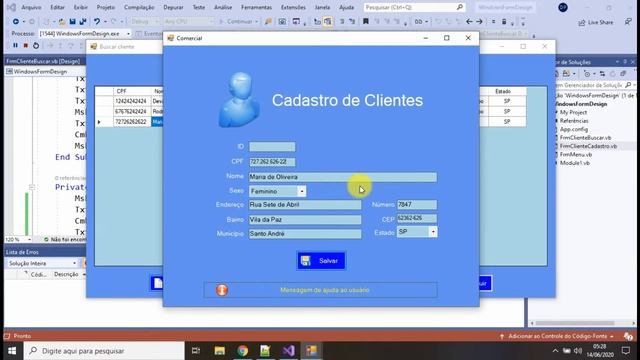Open the Editar menu
Viewport: 640px width, 360px height.
pyautogui.click(x=58, y=7)
